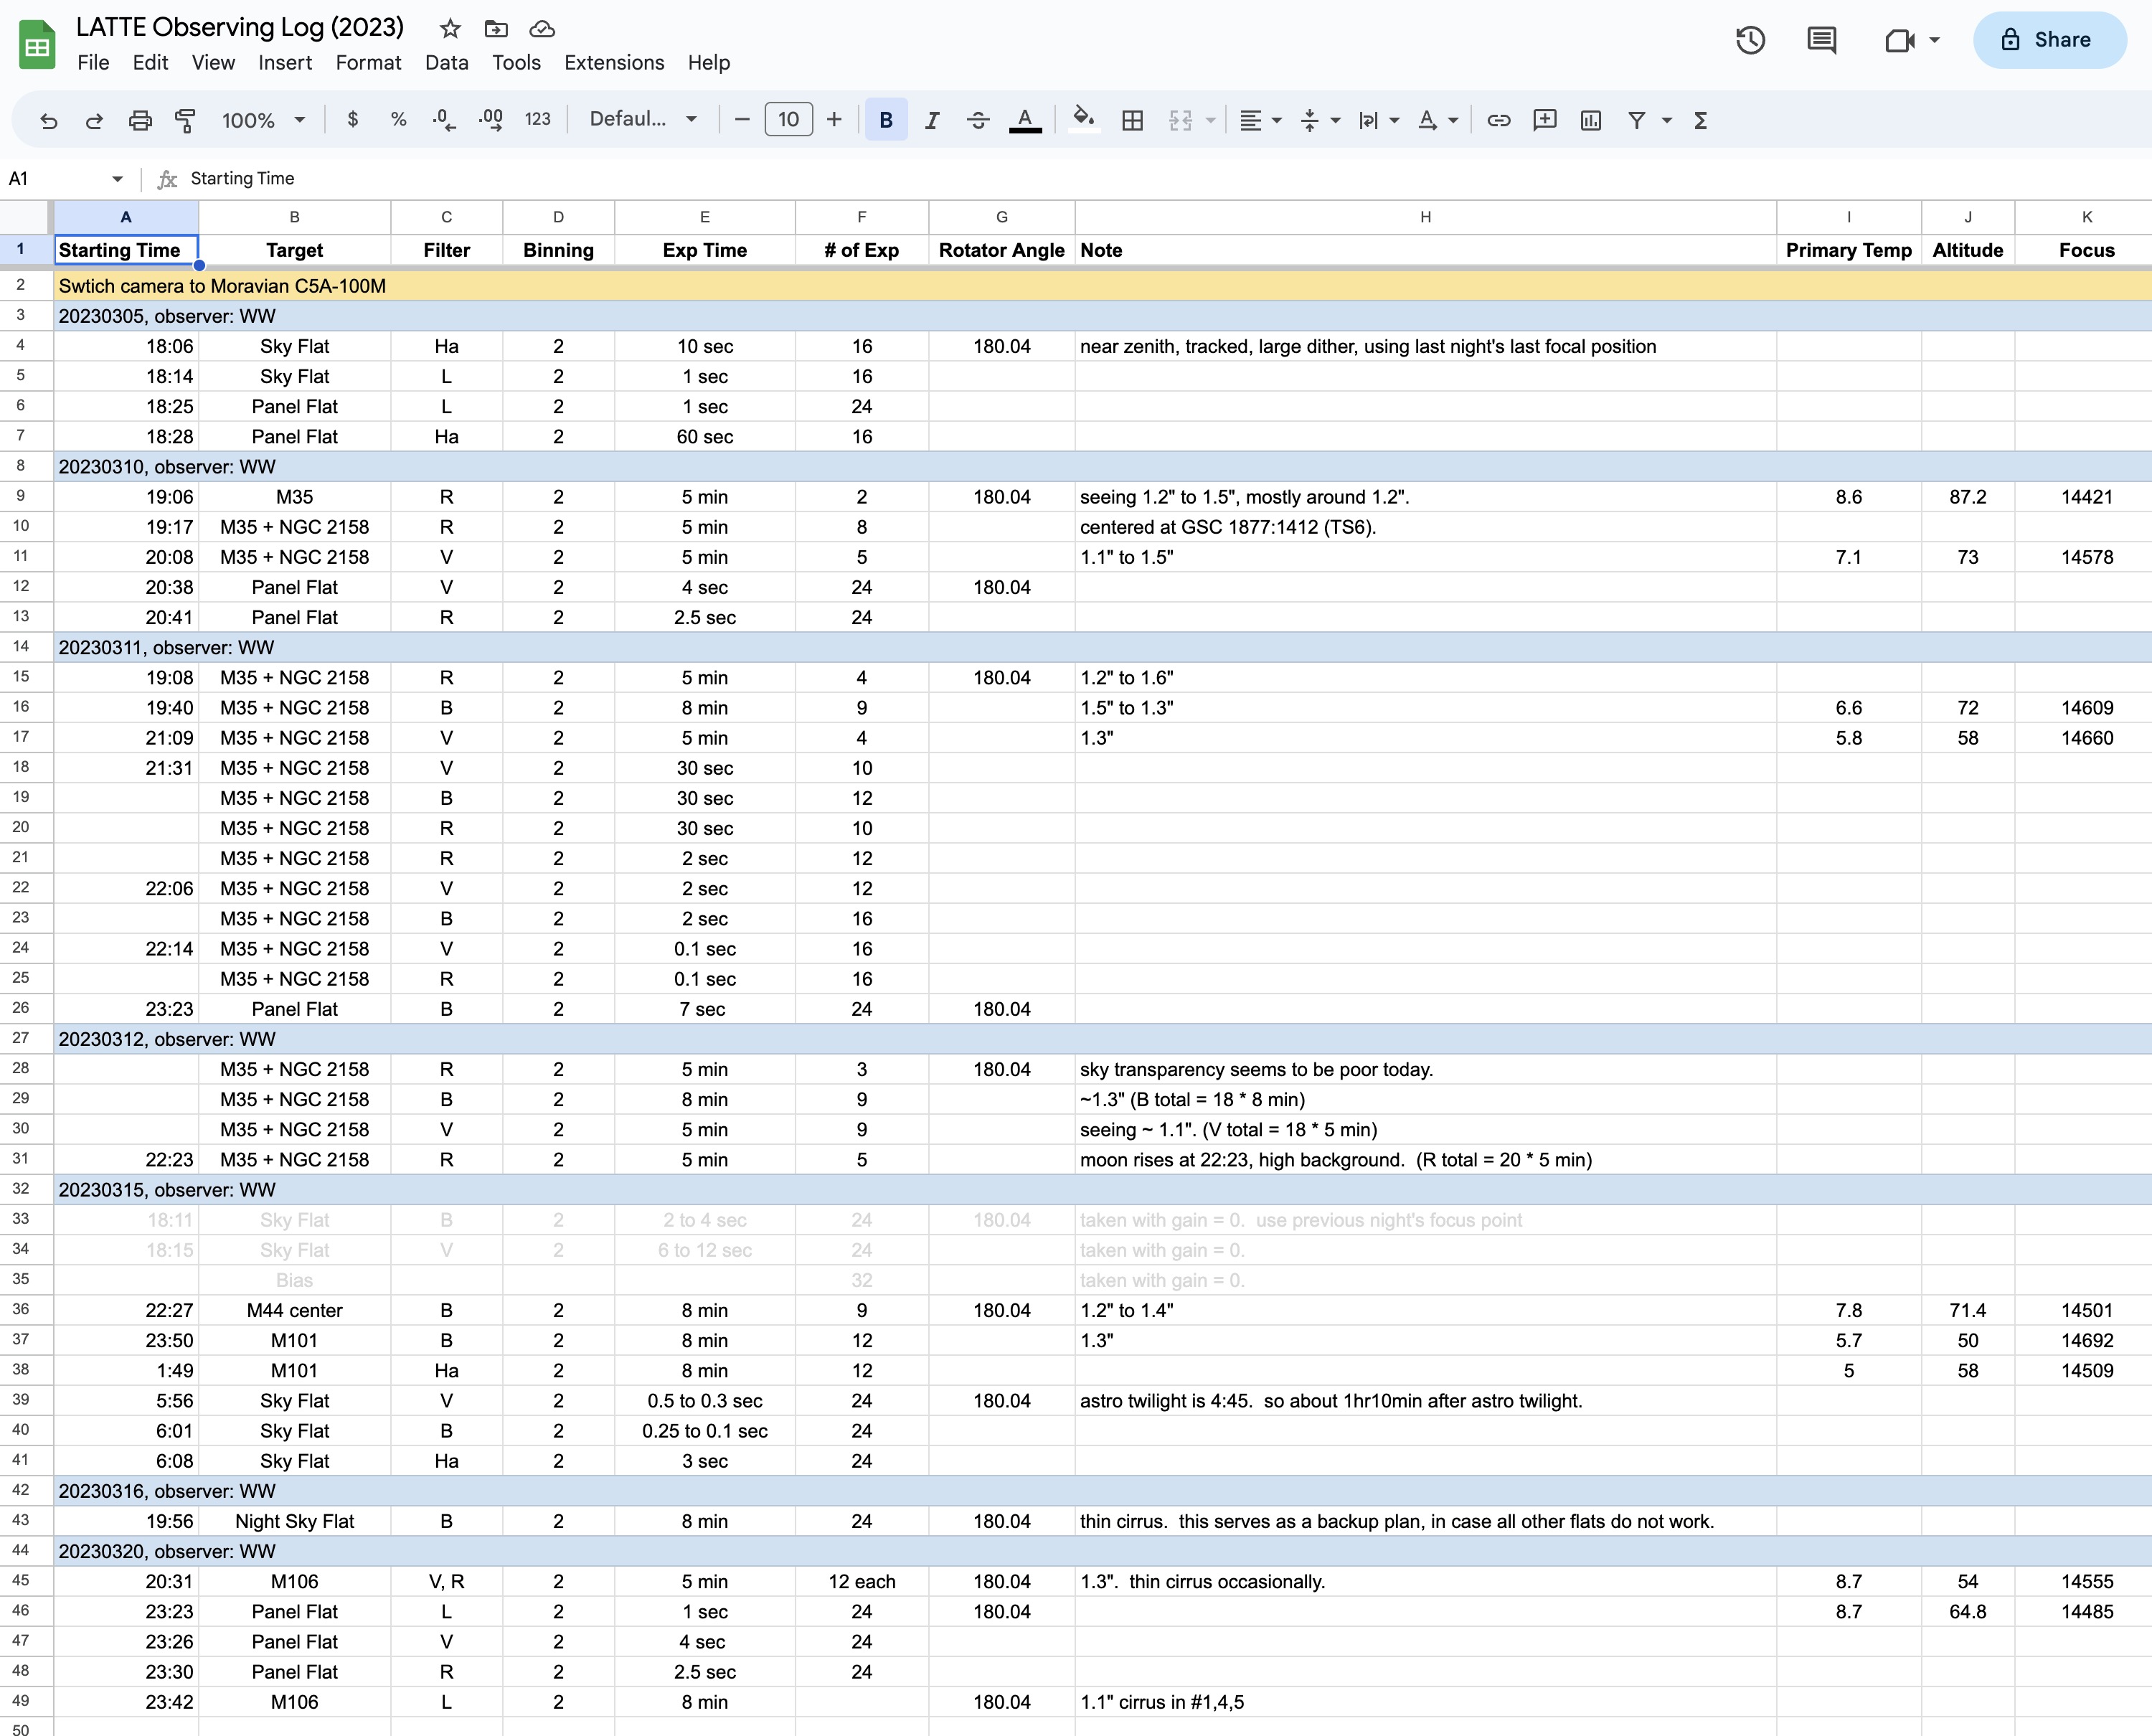Click the 'M44 center' target cell
The width and height of the screenshot is (2152, 1736).
294,1310
